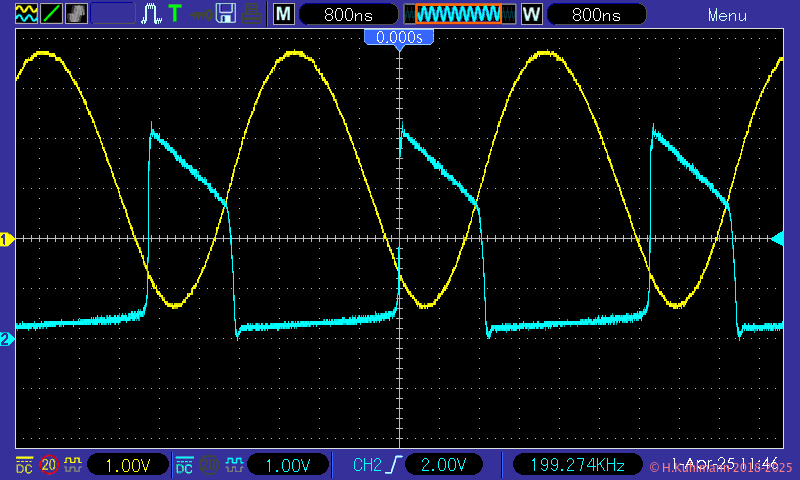This screenshot has width=800, height=480.
Task: Click the 0.000s horizontal trigger position marker
Action: coord(399,36)
